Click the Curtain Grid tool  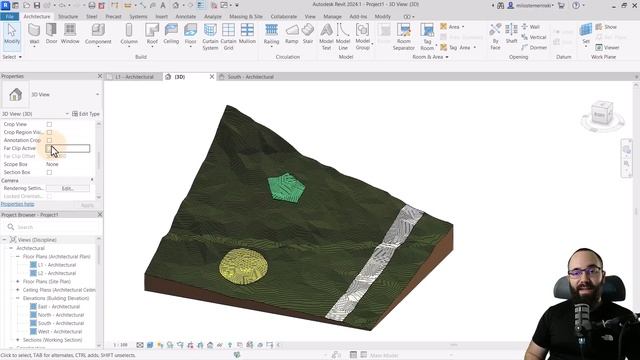click(x=229, y=37)
